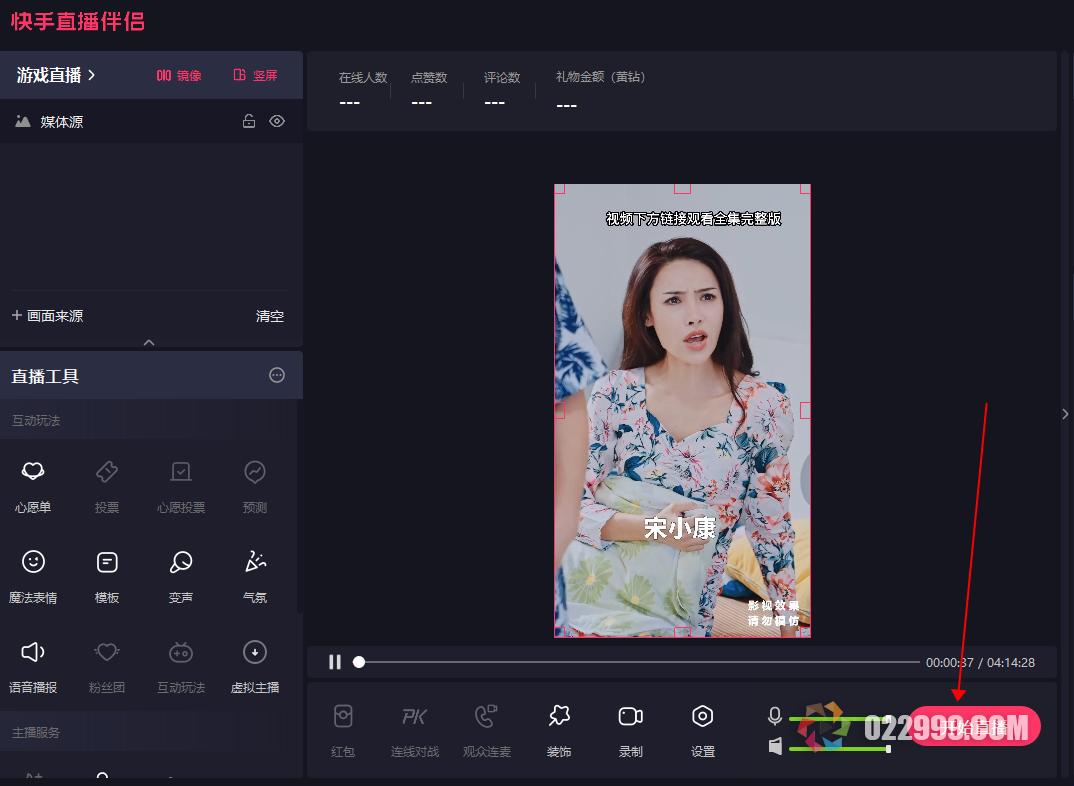This screenshot has width=1074, height=786.
Task: Open 设置 settings
Action: 703,730
